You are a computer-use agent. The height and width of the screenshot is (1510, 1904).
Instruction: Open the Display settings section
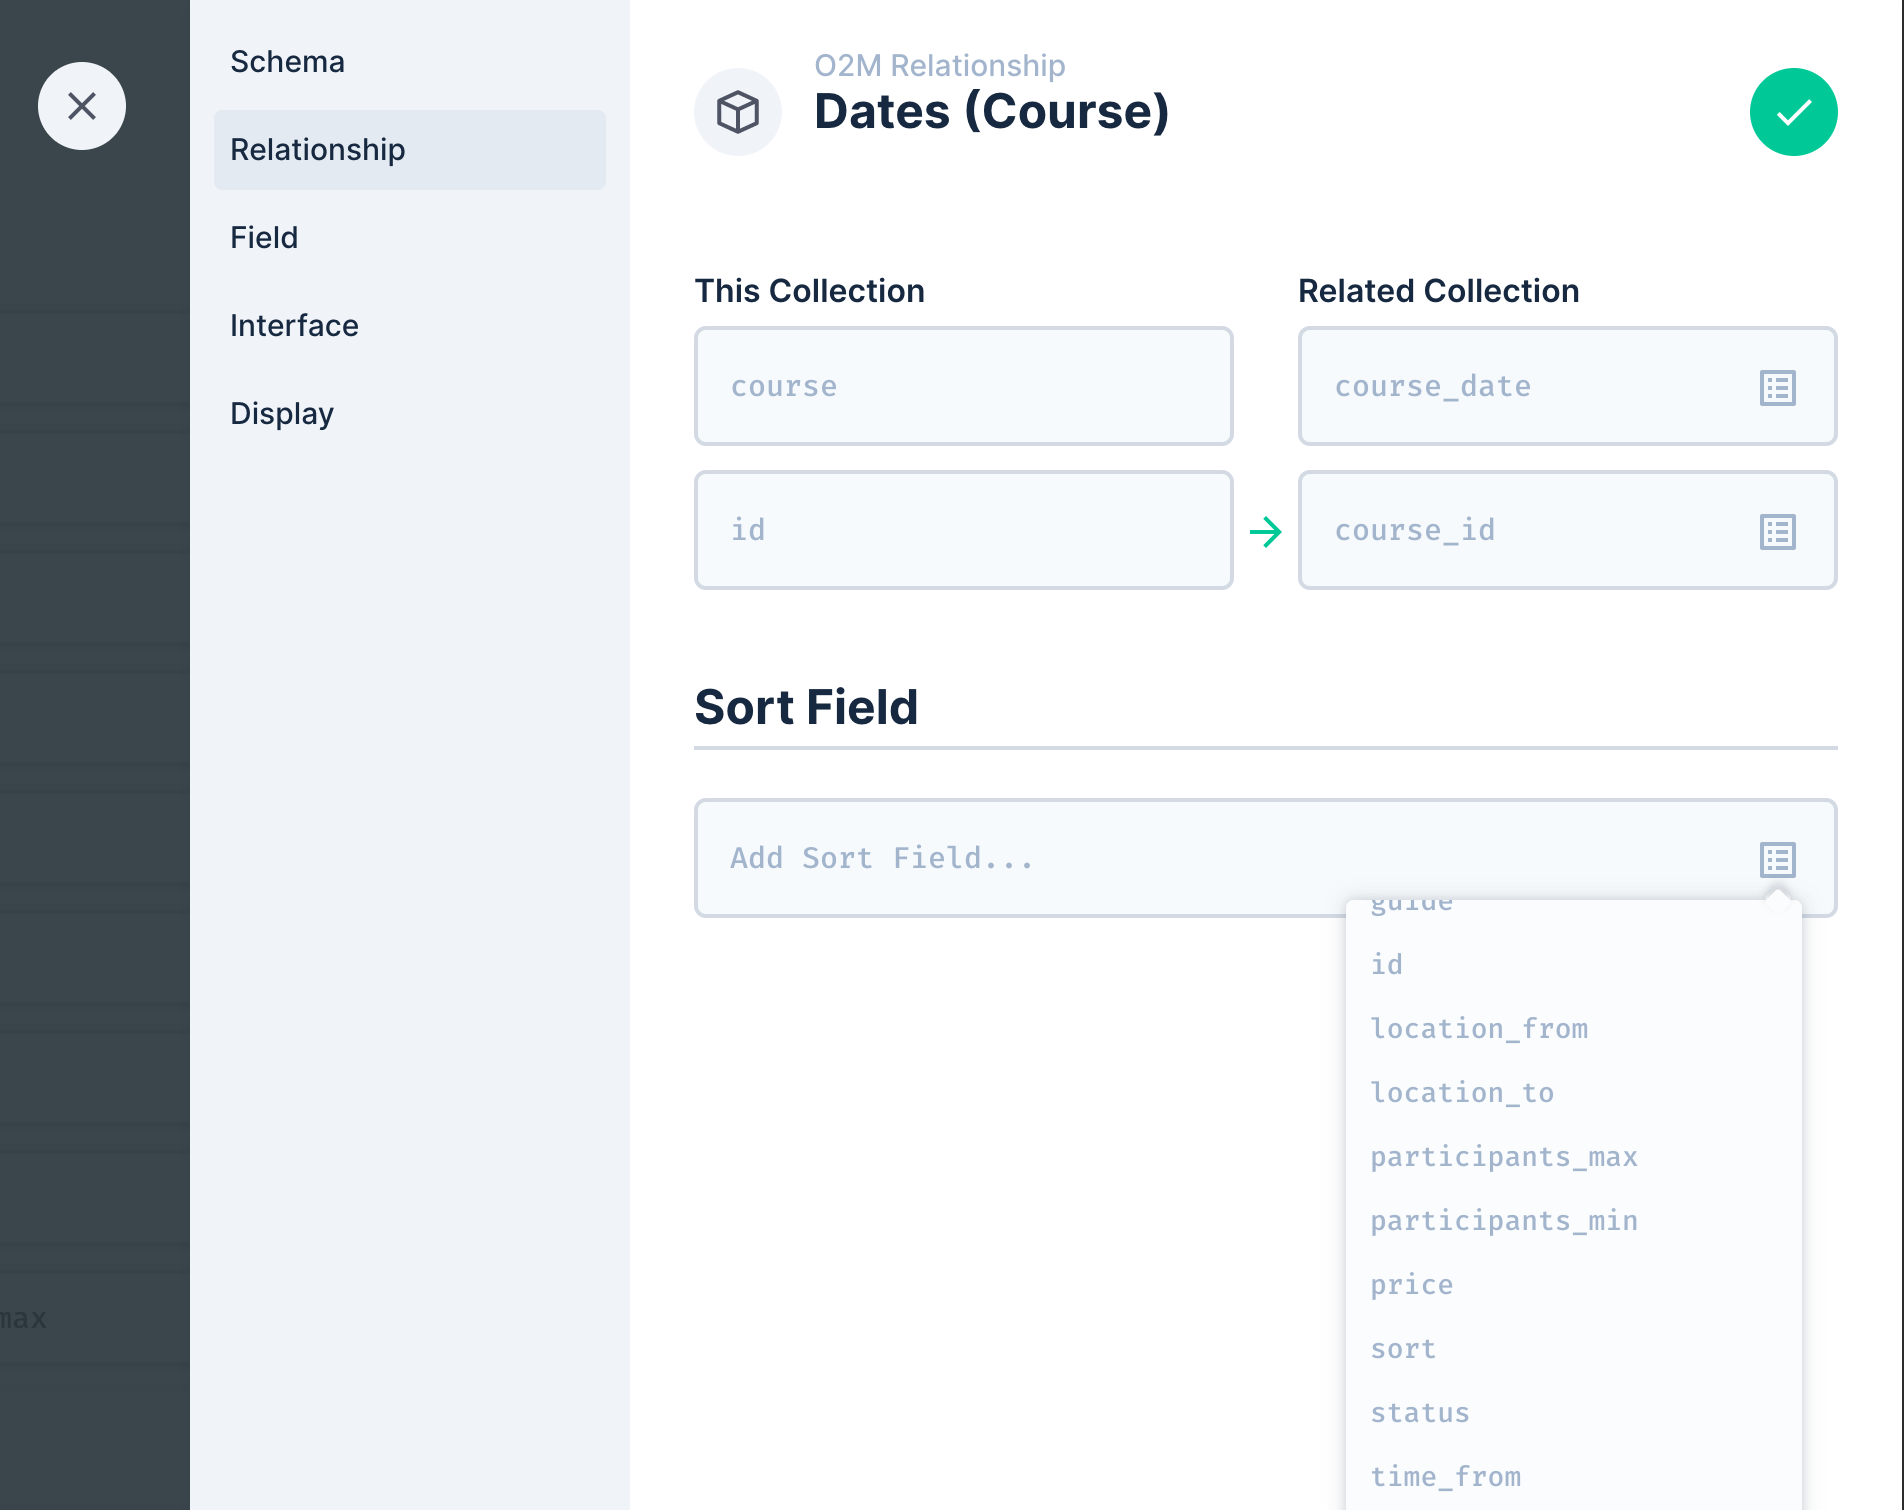click(283, 413)
